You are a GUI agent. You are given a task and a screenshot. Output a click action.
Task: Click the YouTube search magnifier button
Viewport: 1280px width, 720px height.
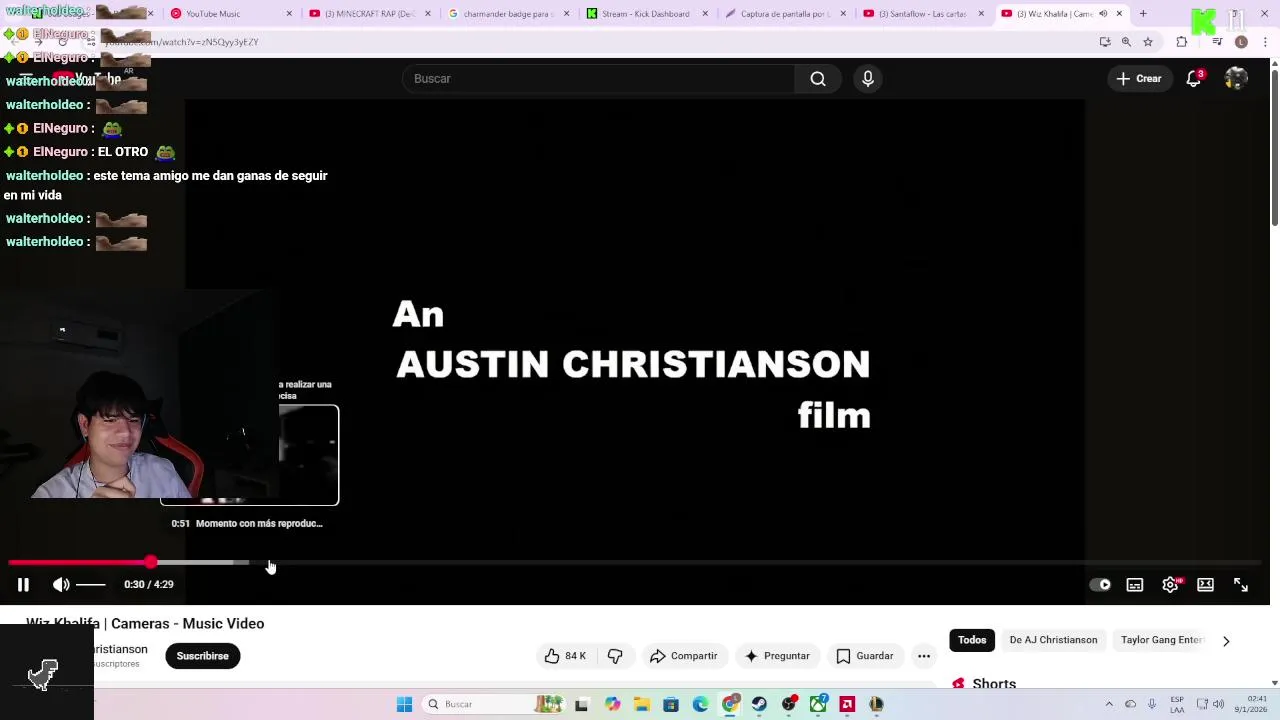[818, 79]
